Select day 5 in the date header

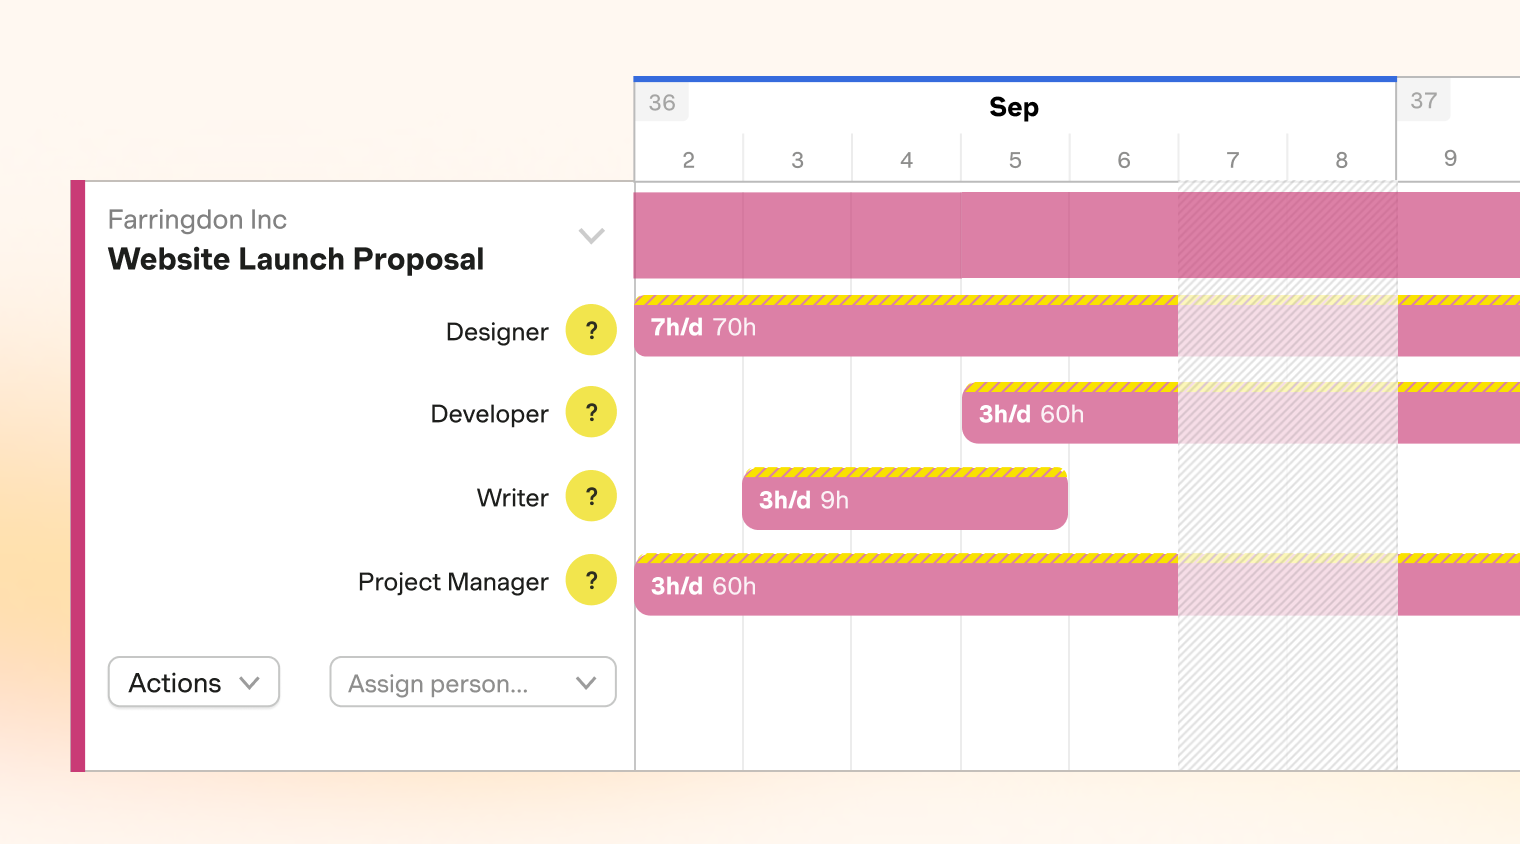1015,160
